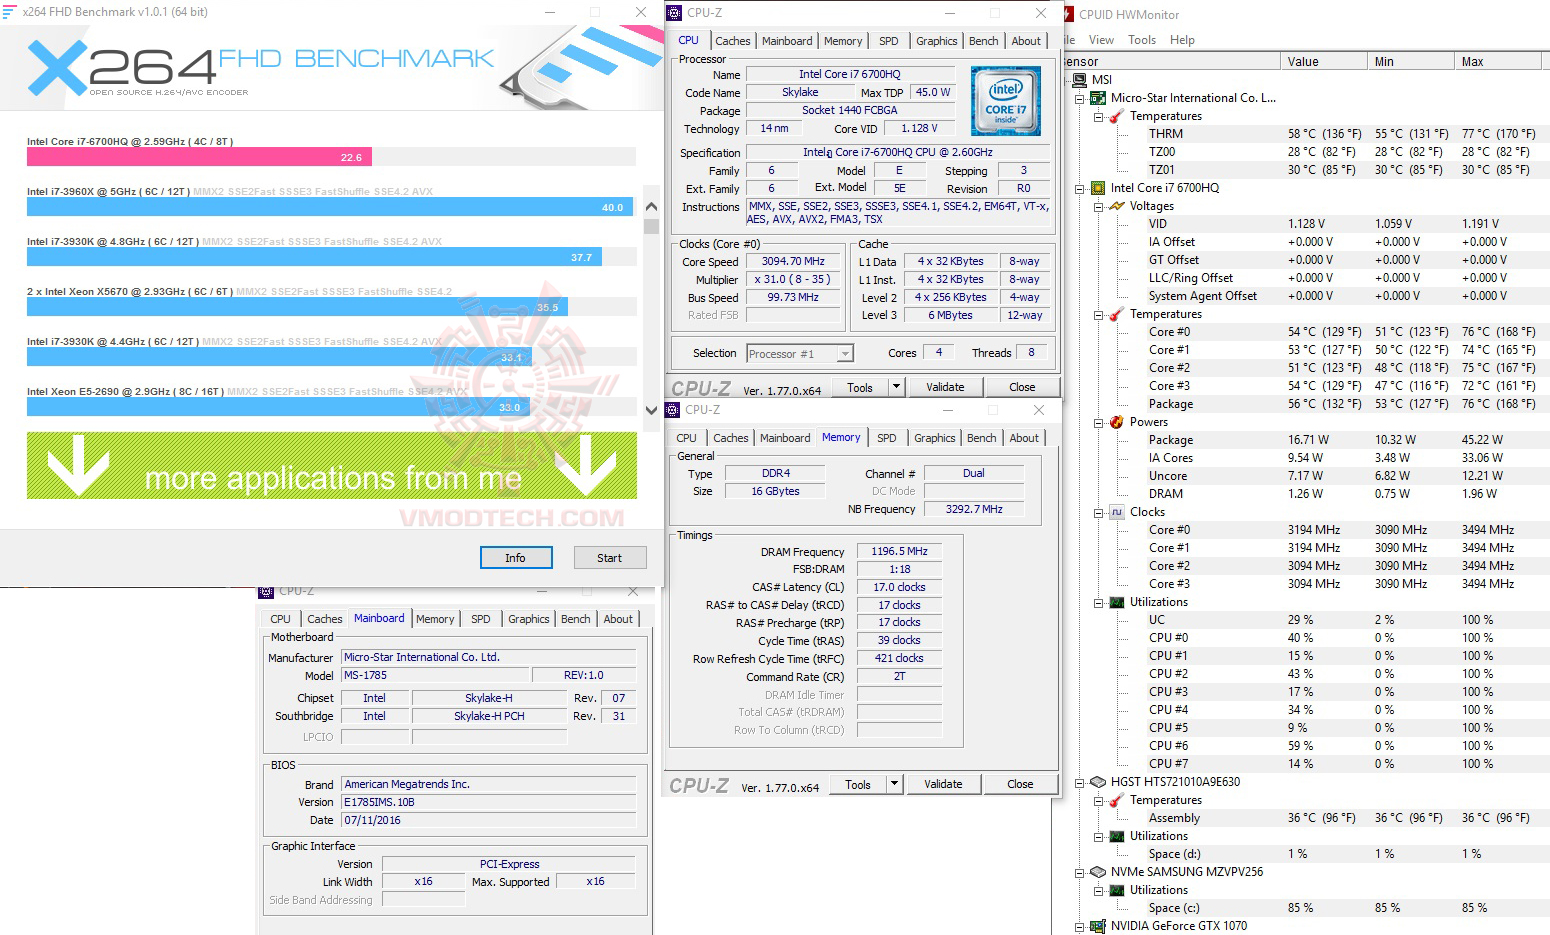Collapse the Micro-Star International tree node
The image size is (1550, 935).
(1077, 97)
